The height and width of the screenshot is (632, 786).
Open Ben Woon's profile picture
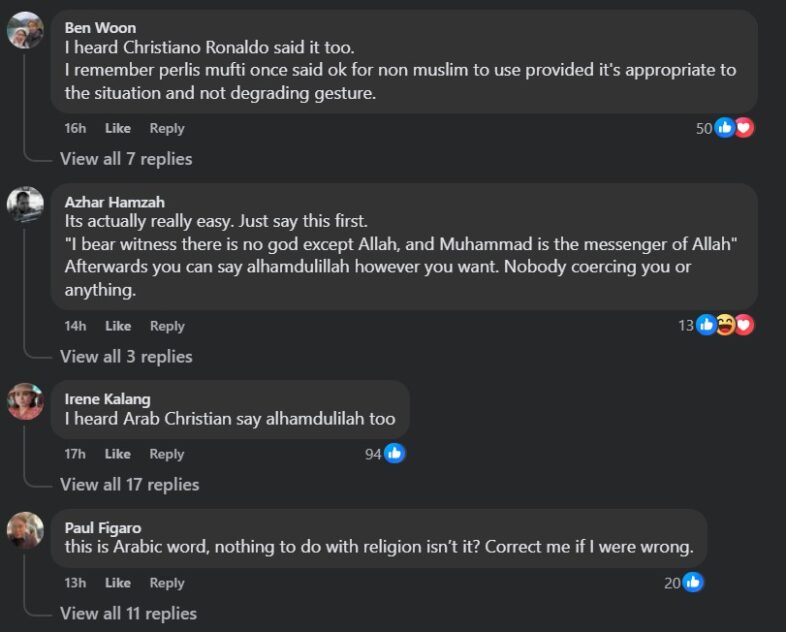click(25, 31)
